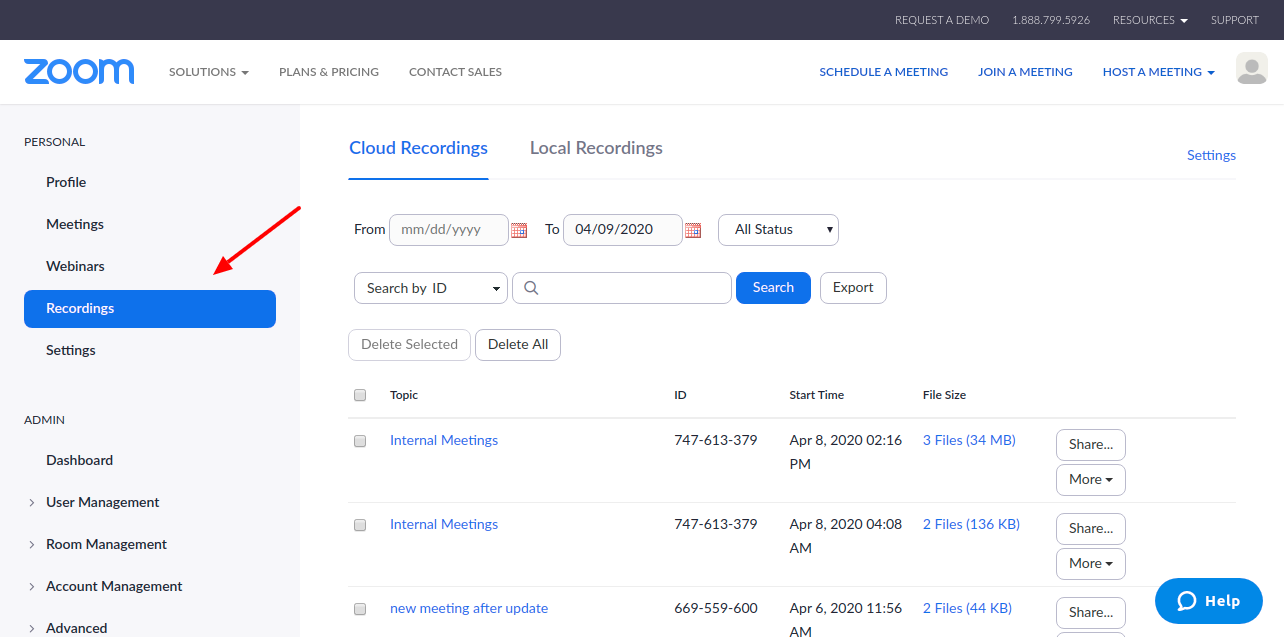Share the Apr 8 02:16 PM recording
The width and height of the screenshot is (1284, 637).
(x=1091, y=445)
